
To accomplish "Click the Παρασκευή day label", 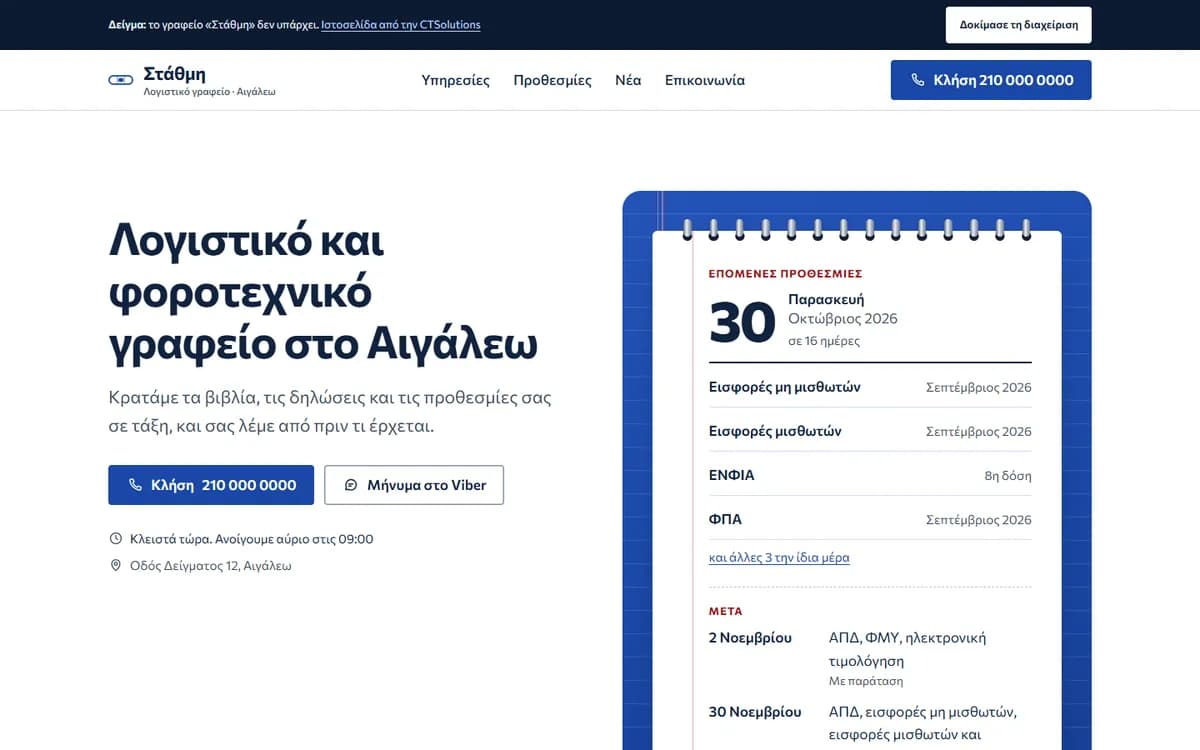I will (826, 299).
